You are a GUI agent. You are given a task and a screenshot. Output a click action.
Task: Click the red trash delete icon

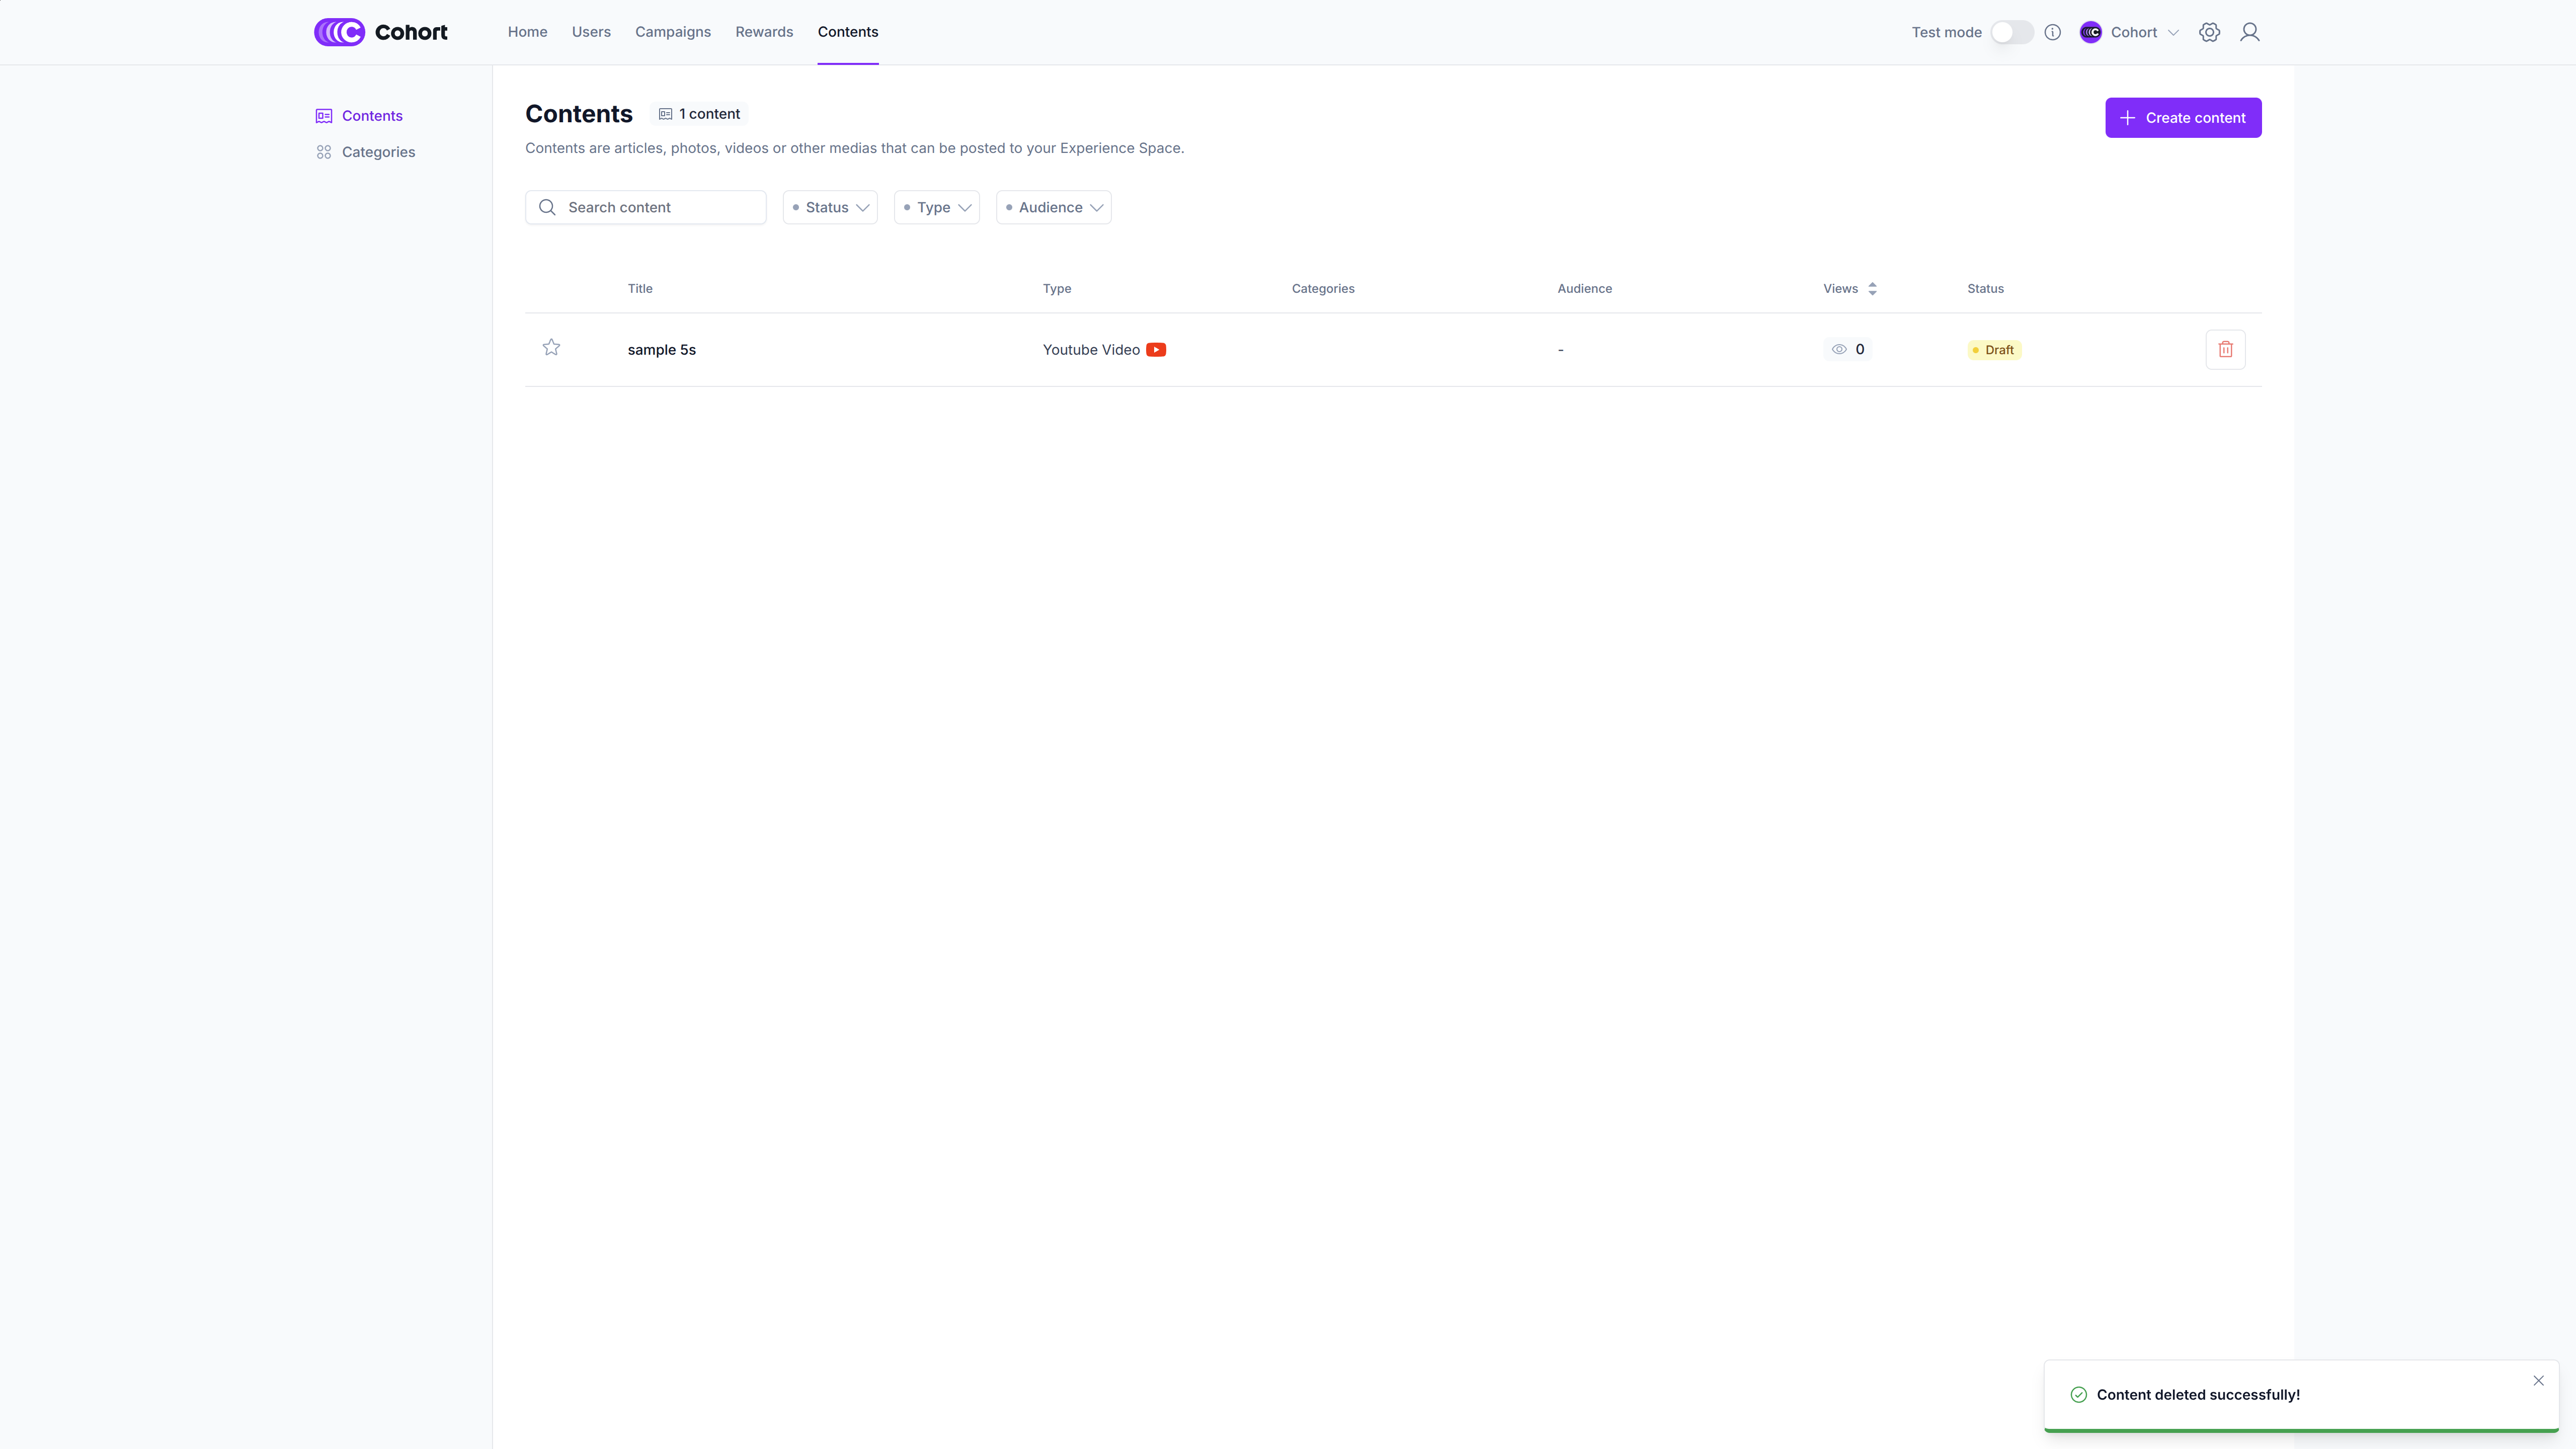click(2225, 349)
